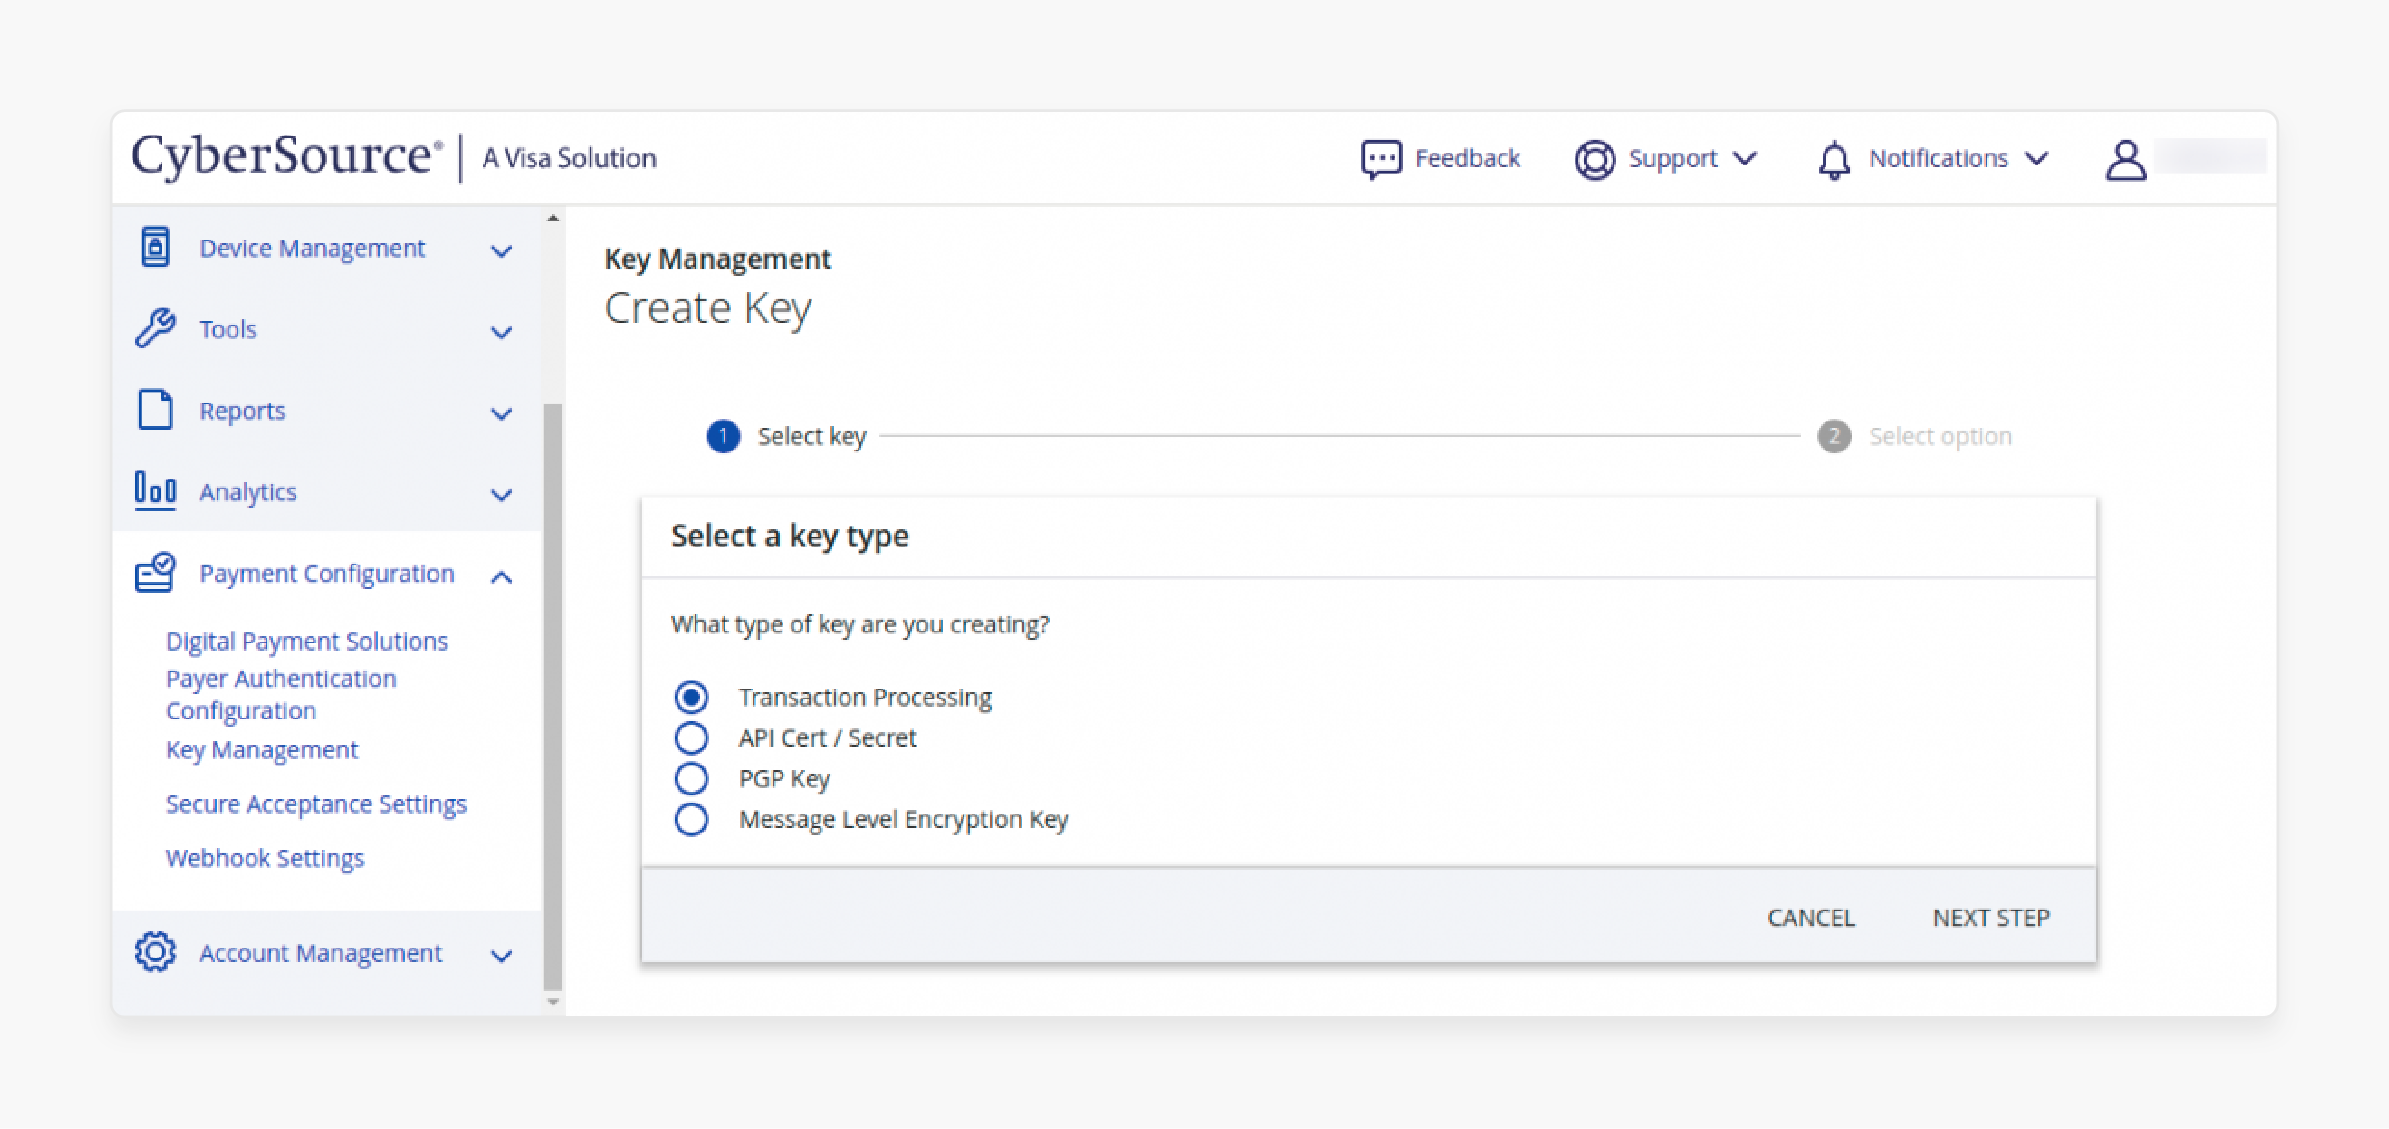The image size is (2389, 1129).
Task: Click the Payment Configuration card icon
Action: (x=155, y=573)
